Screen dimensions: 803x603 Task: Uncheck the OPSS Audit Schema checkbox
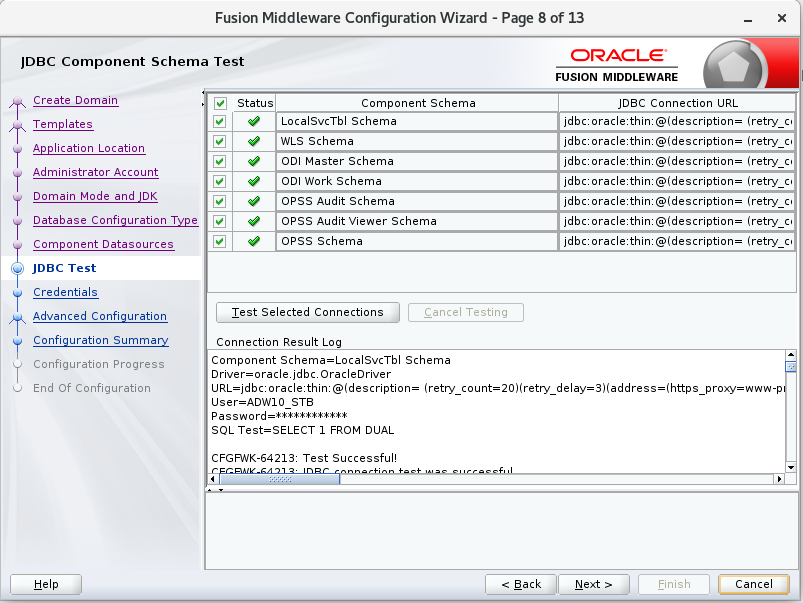220,201
